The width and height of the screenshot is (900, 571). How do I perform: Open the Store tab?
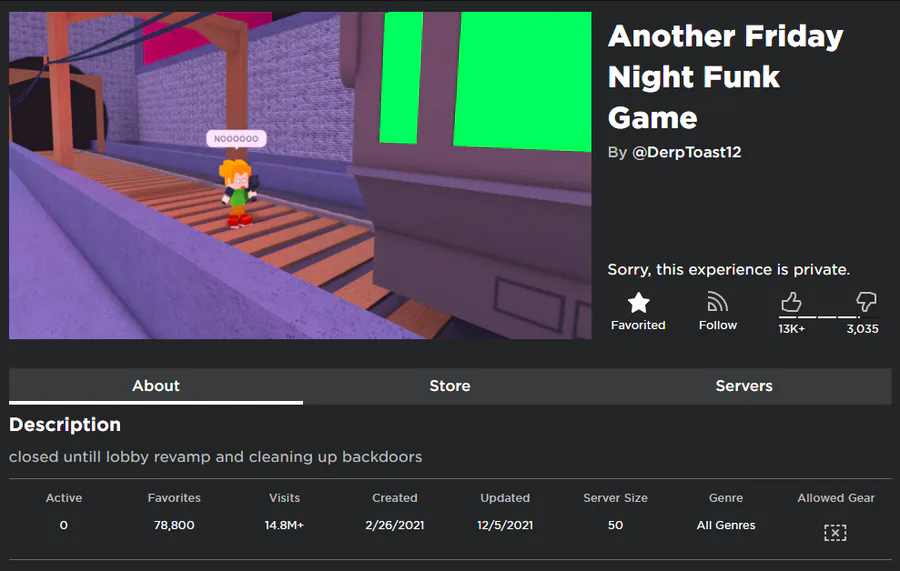450,386
